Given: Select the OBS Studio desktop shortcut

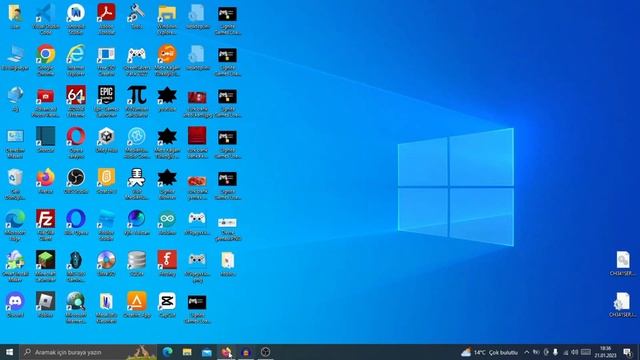Looking at the screenshot, I should [76, 181].
